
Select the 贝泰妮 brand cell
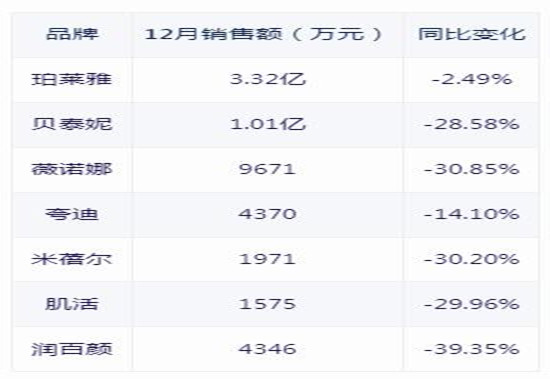(x=72, y=124)
